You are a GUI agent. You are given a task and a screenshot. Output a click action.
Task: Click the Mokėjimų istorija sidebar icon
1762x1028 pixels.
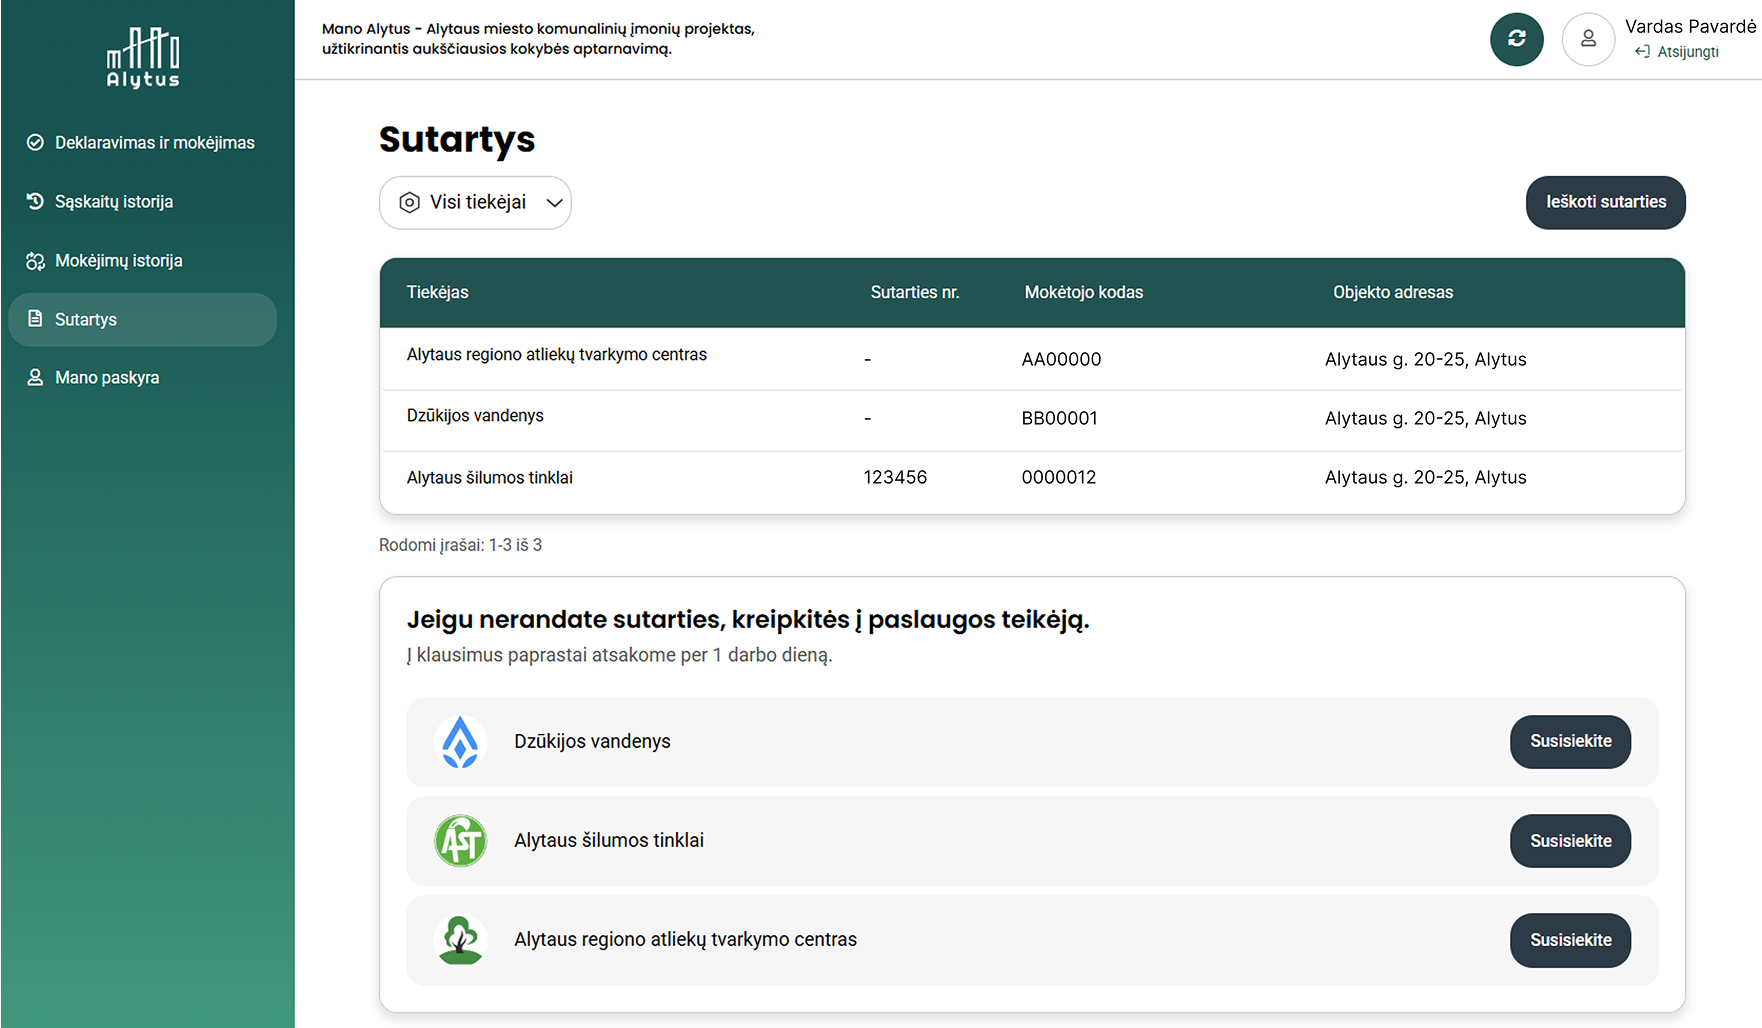35,261
